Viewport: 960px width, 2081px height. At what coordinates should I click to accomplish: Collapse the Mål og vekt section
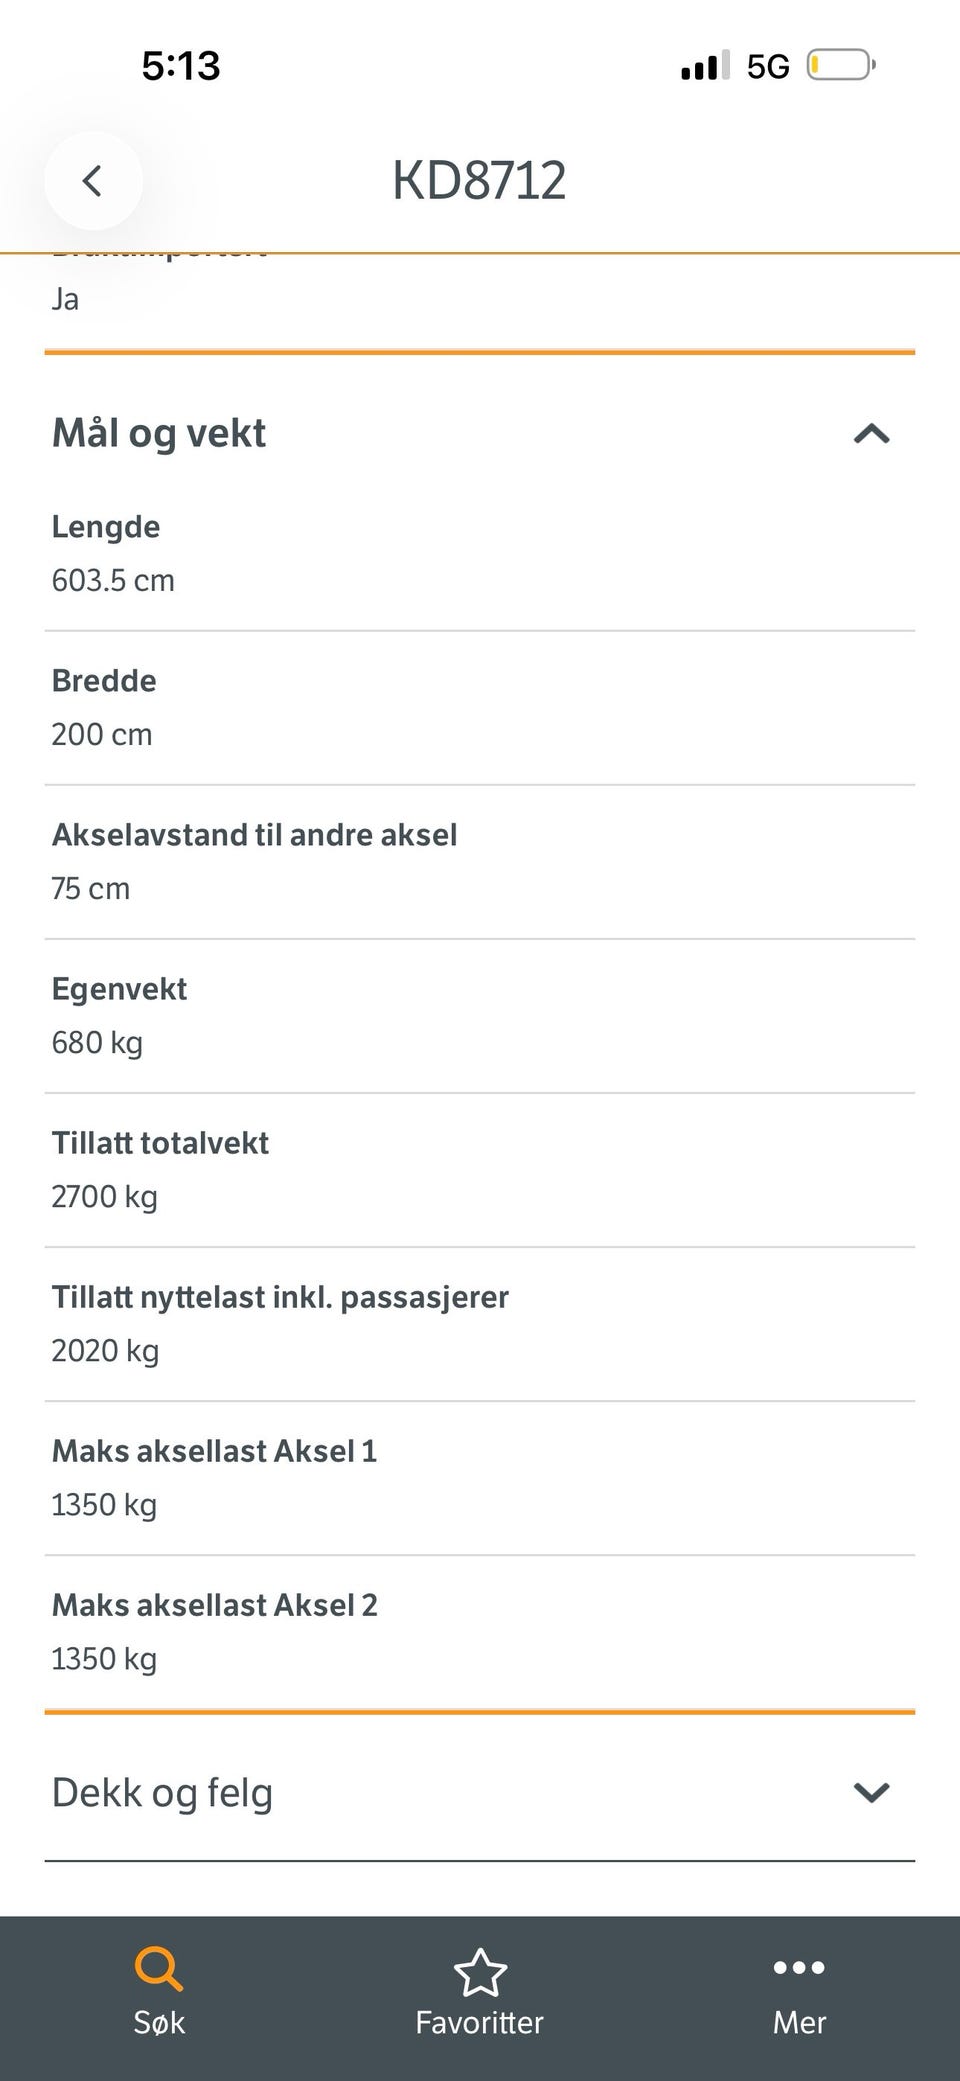point(480,433)
